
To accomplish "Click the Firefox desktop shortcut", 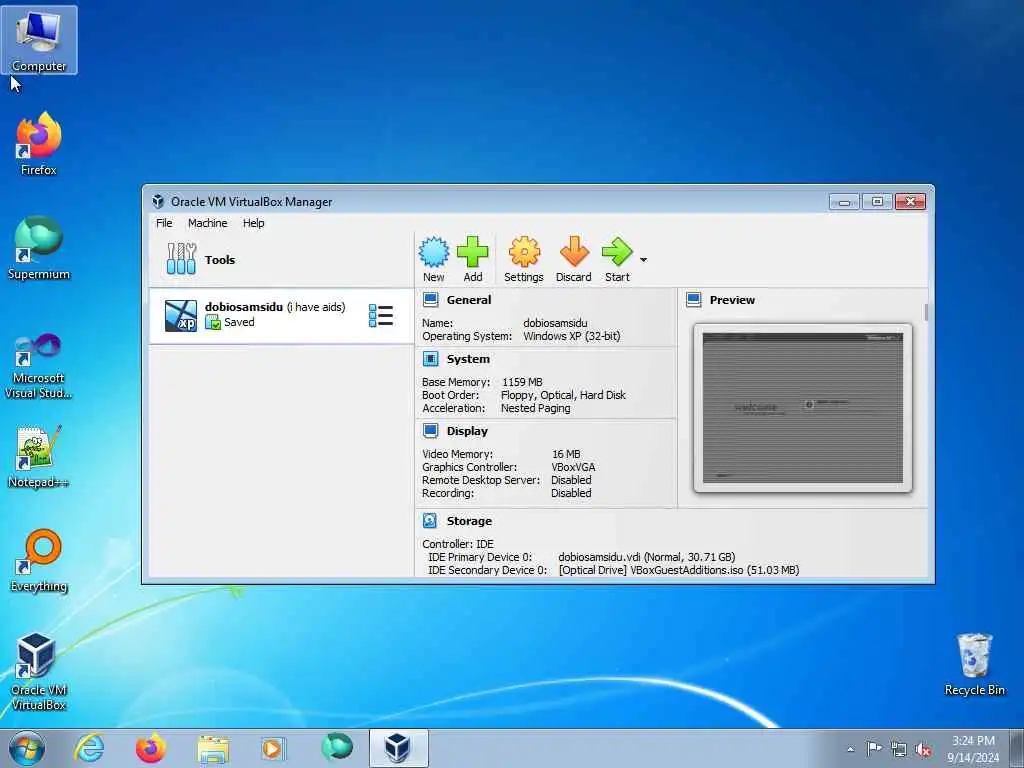I will pyautogui.click(x=39, y=144).
